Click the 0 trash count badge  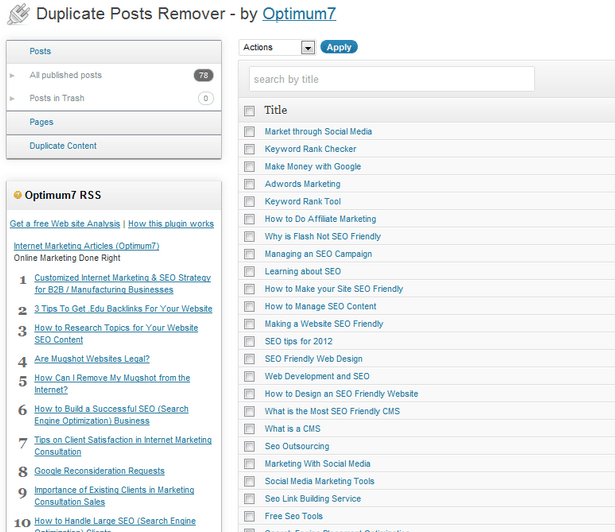[206, 98]
